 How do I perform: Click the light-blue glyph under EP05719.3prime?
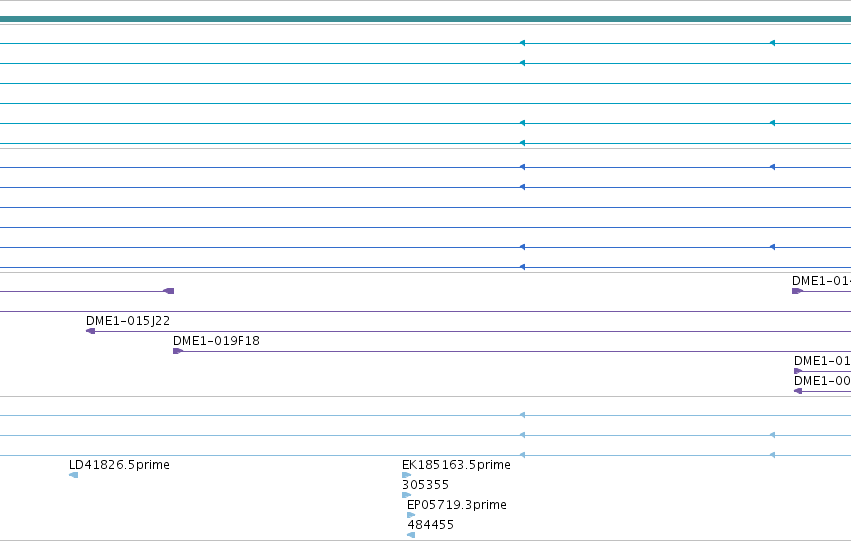(411, 515)
